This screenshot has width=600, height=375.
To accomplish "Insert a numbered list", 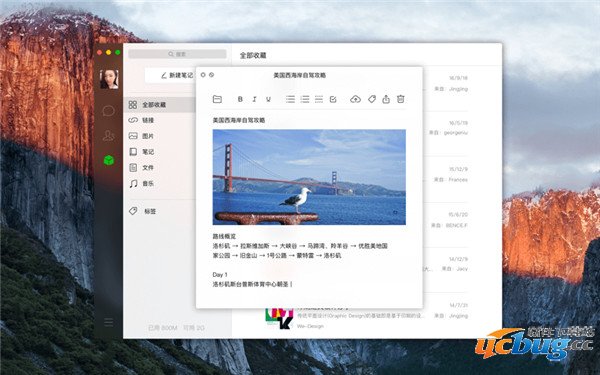I will (x=305, y=99).
